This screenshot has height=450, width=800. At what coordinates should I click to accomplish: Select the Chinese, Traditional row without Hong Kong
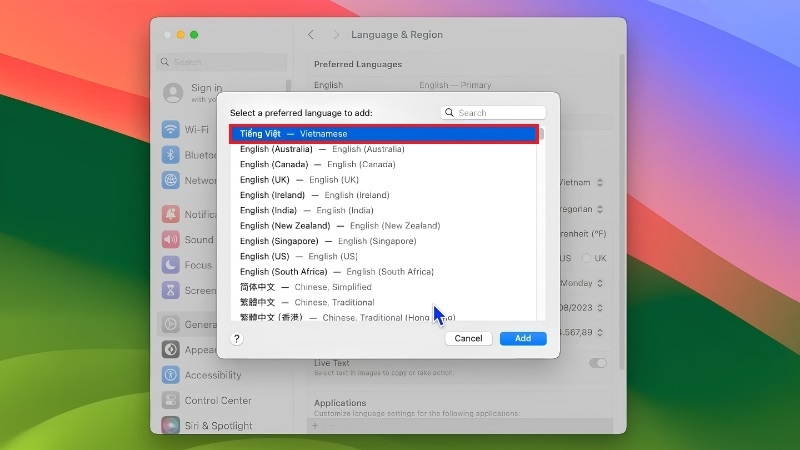point(384,302)
